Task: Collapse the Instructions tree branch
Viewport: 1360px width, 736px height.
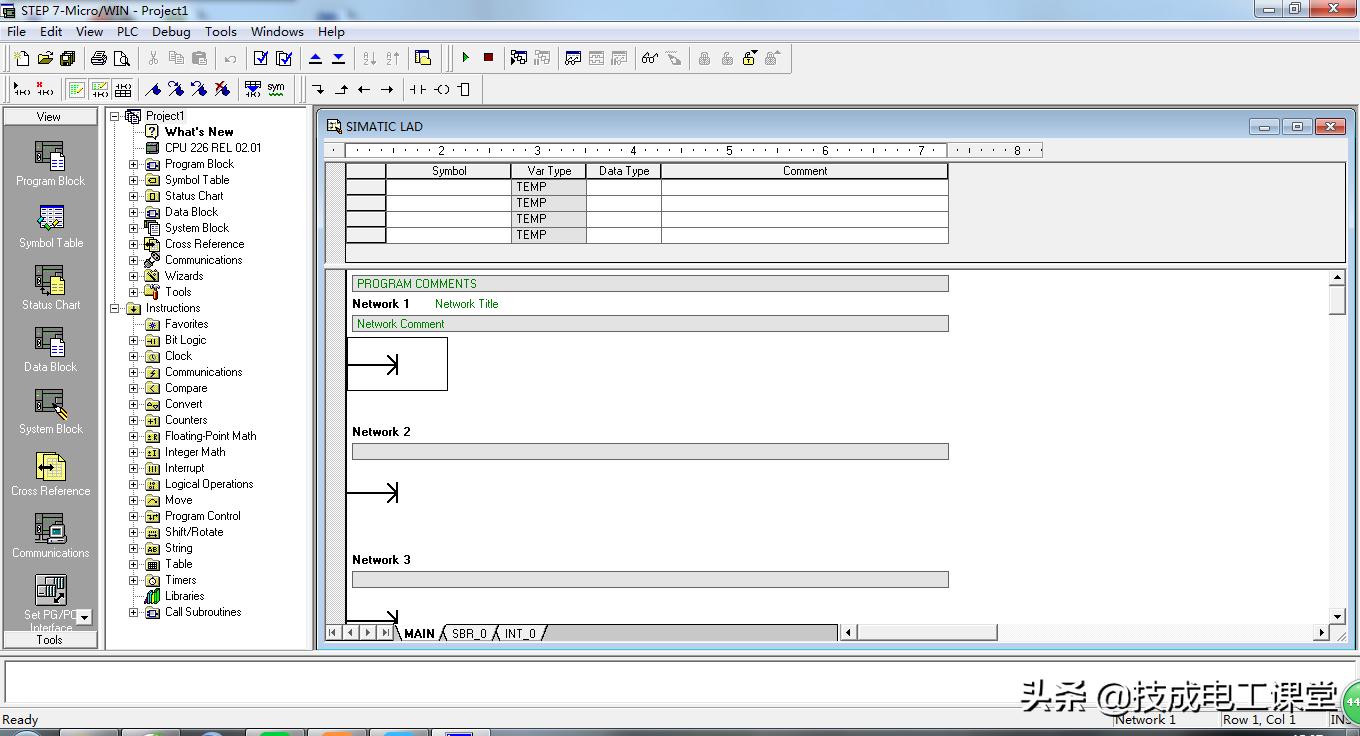Action: pos(115,308)
